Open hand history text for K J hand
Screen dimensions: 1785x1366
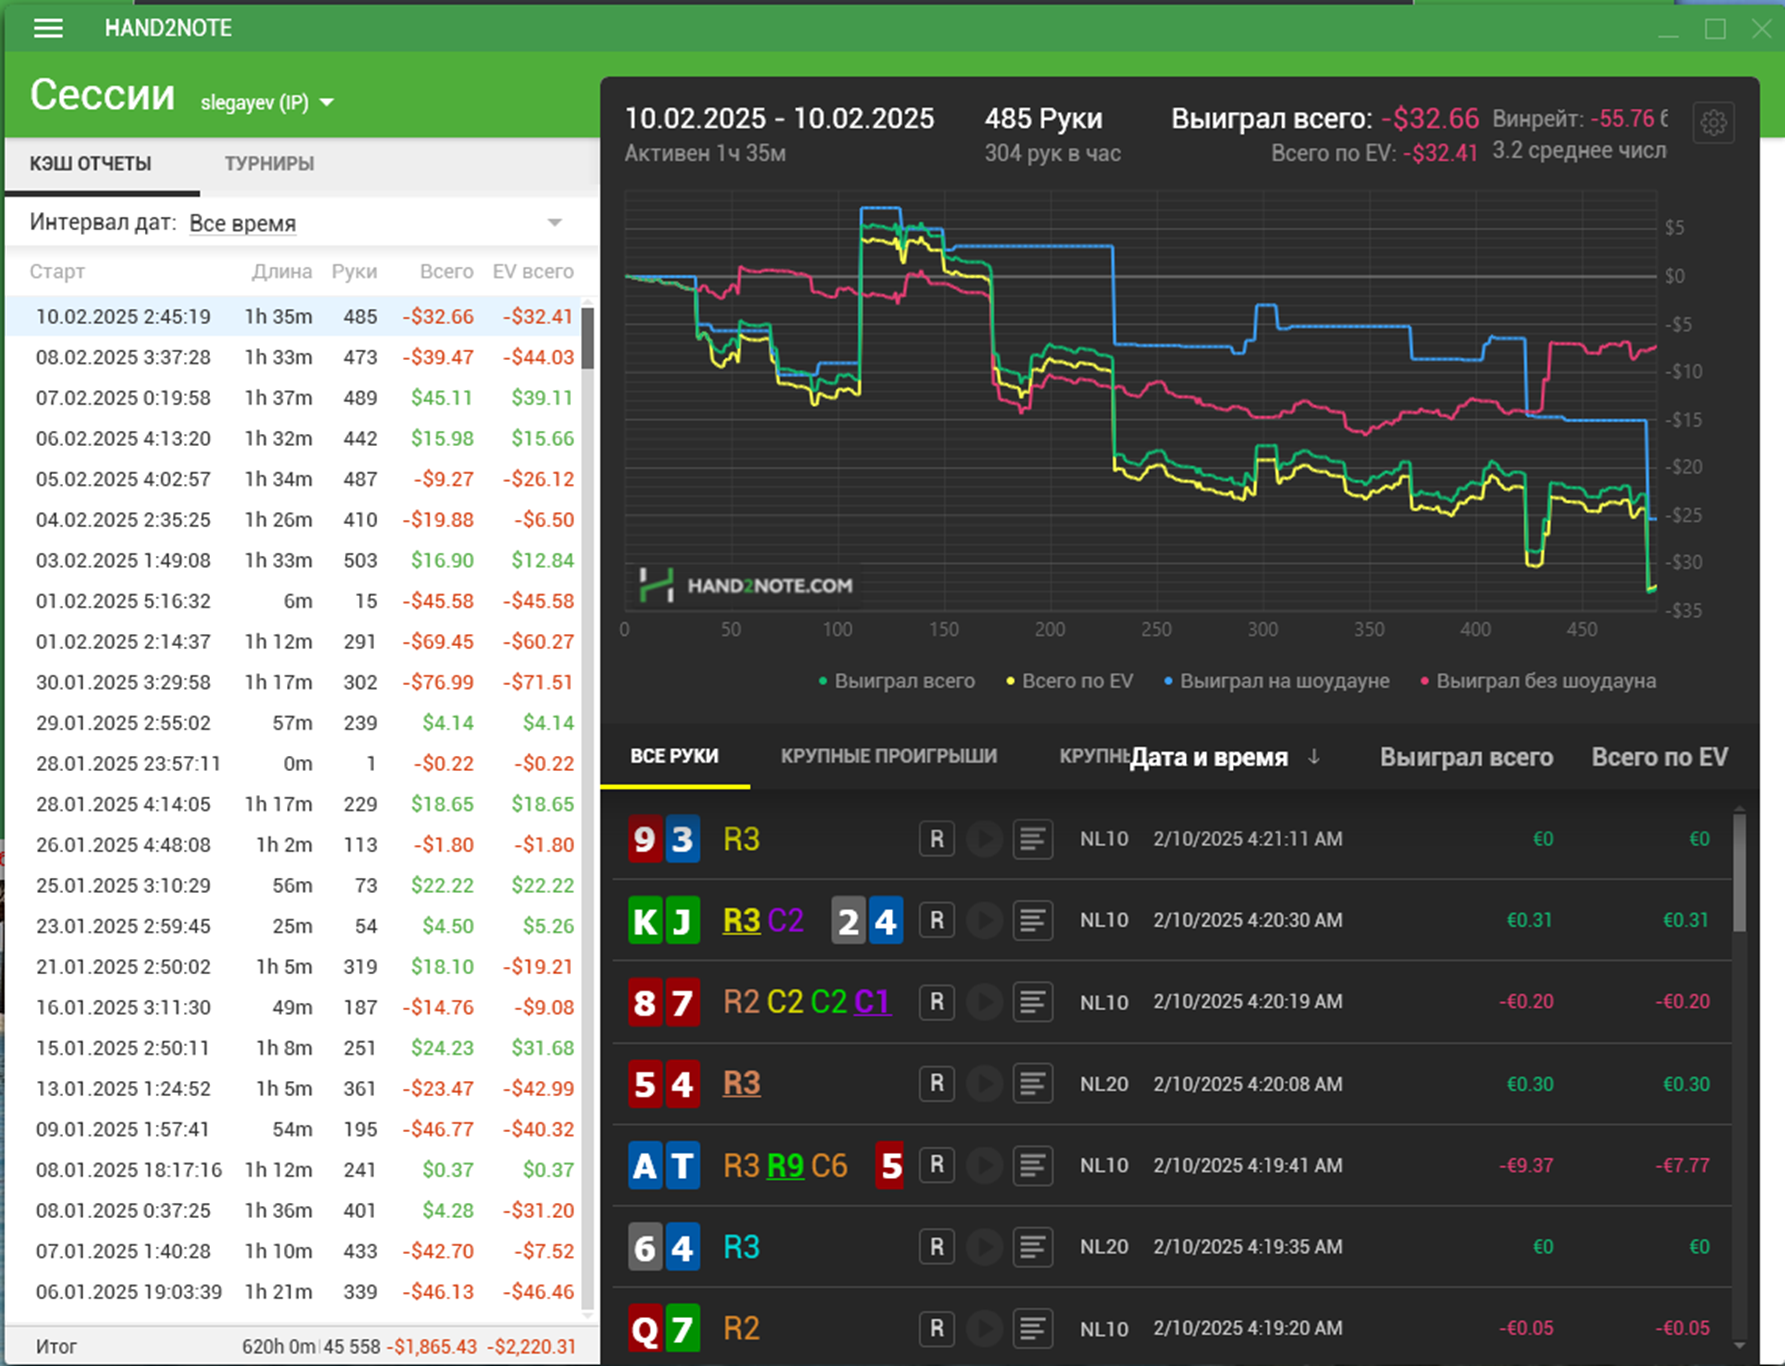tap(1033, 920)
